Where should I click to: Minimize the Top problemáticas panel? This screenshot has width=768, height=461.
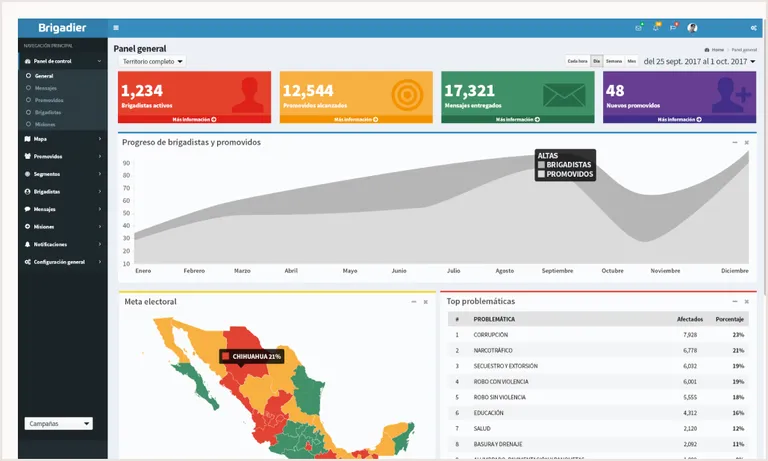pos(735,301)
